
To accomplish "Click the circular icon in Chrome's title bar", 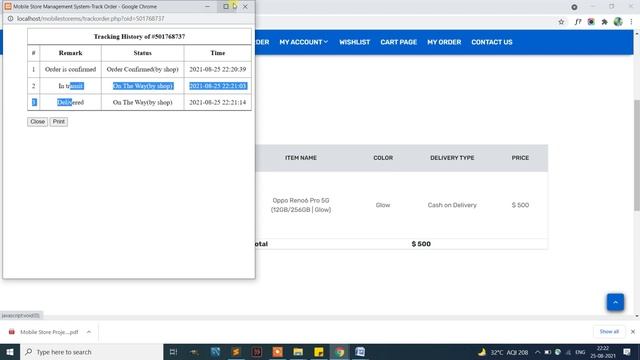I will tap(574, 7).
